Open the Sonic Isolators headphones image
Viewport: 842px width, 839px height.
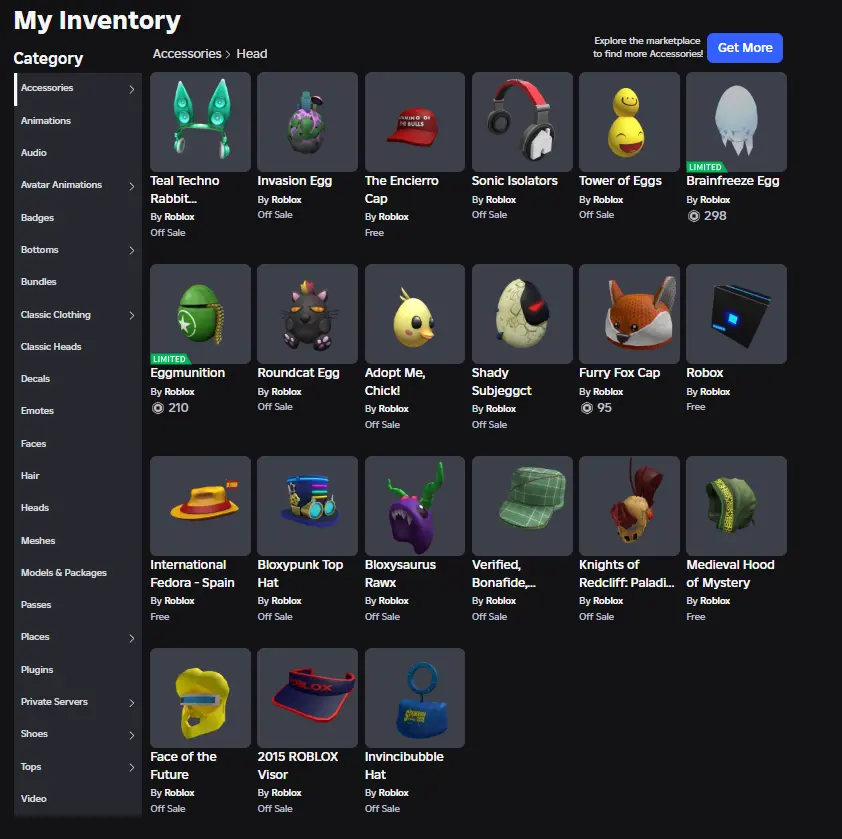click(522, 122)
